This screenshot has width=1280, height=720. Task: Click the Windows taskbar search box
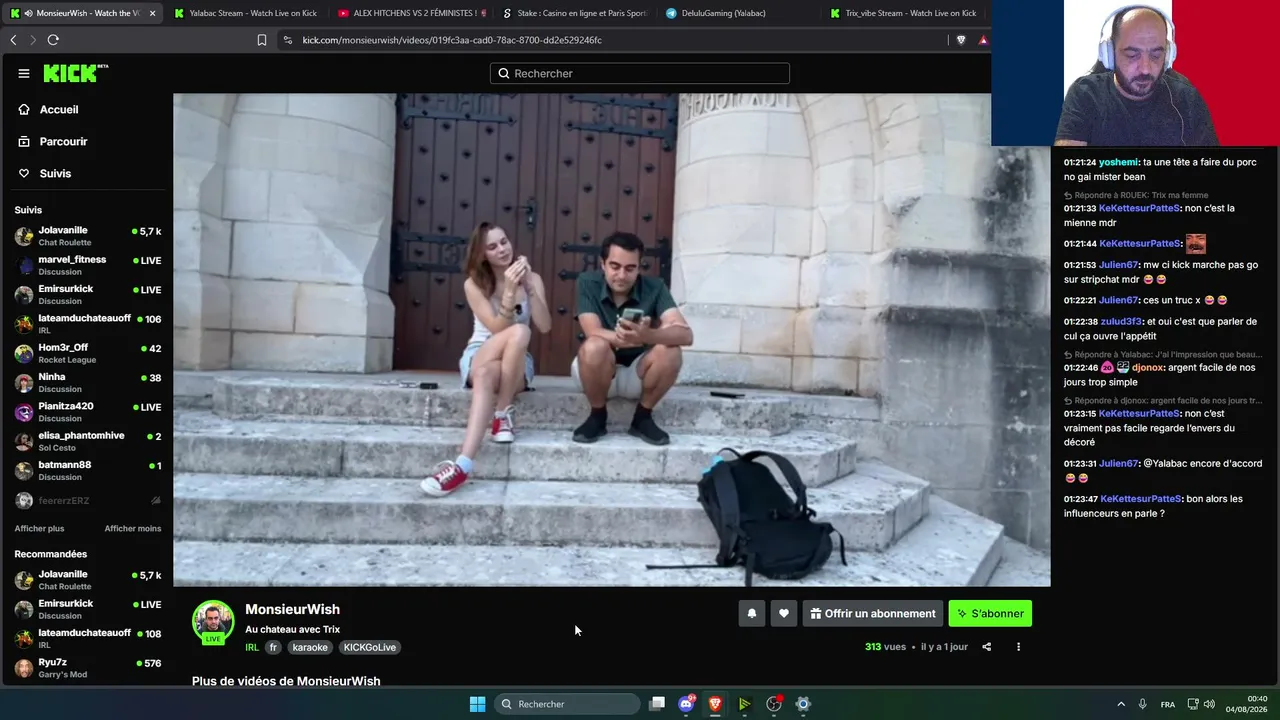point(568,704)
